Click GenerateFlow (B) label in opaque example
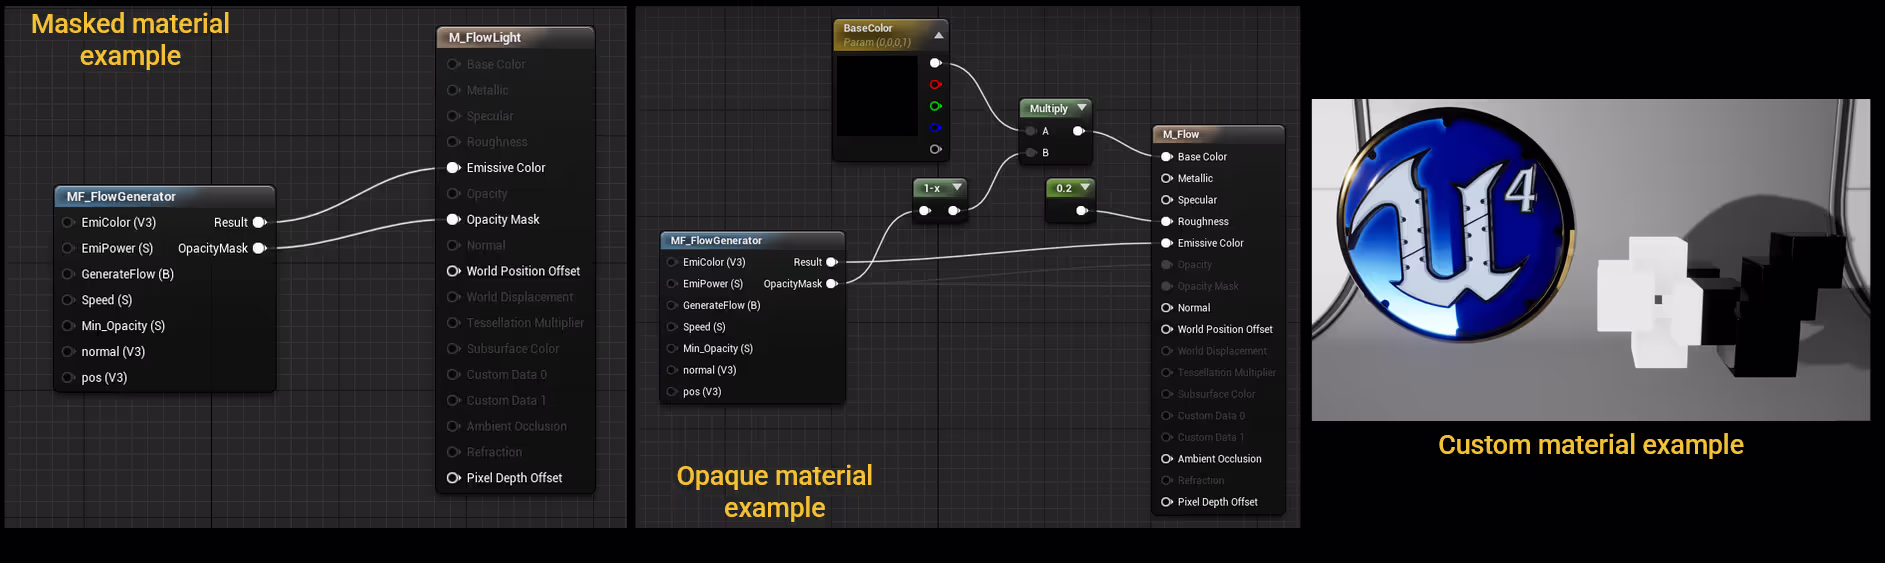The width and height of the screenshot is (1885, 563). (x=721, y=305)
